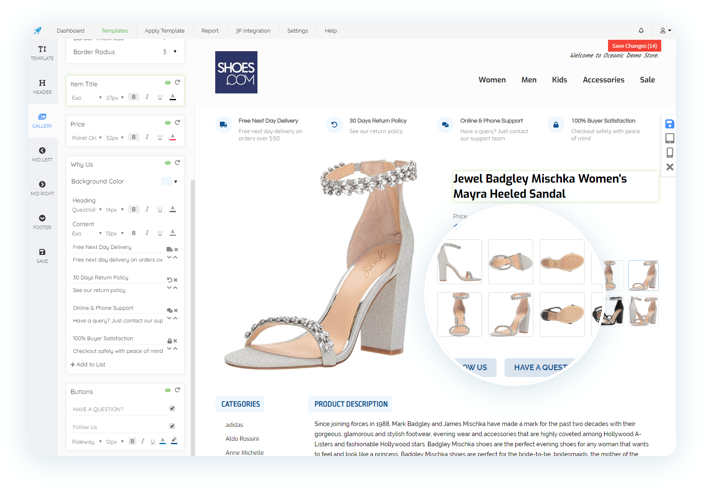The height and width of the screenshot is (488, 704).
Task: Open the Report menu
Action: tap(210, 31)
